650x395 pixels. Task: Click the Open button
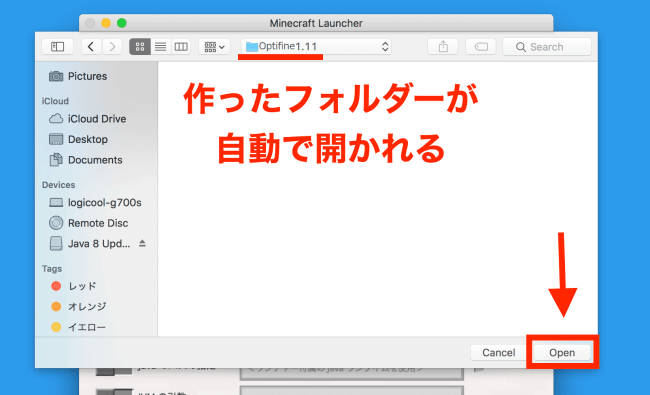(562, 353)
